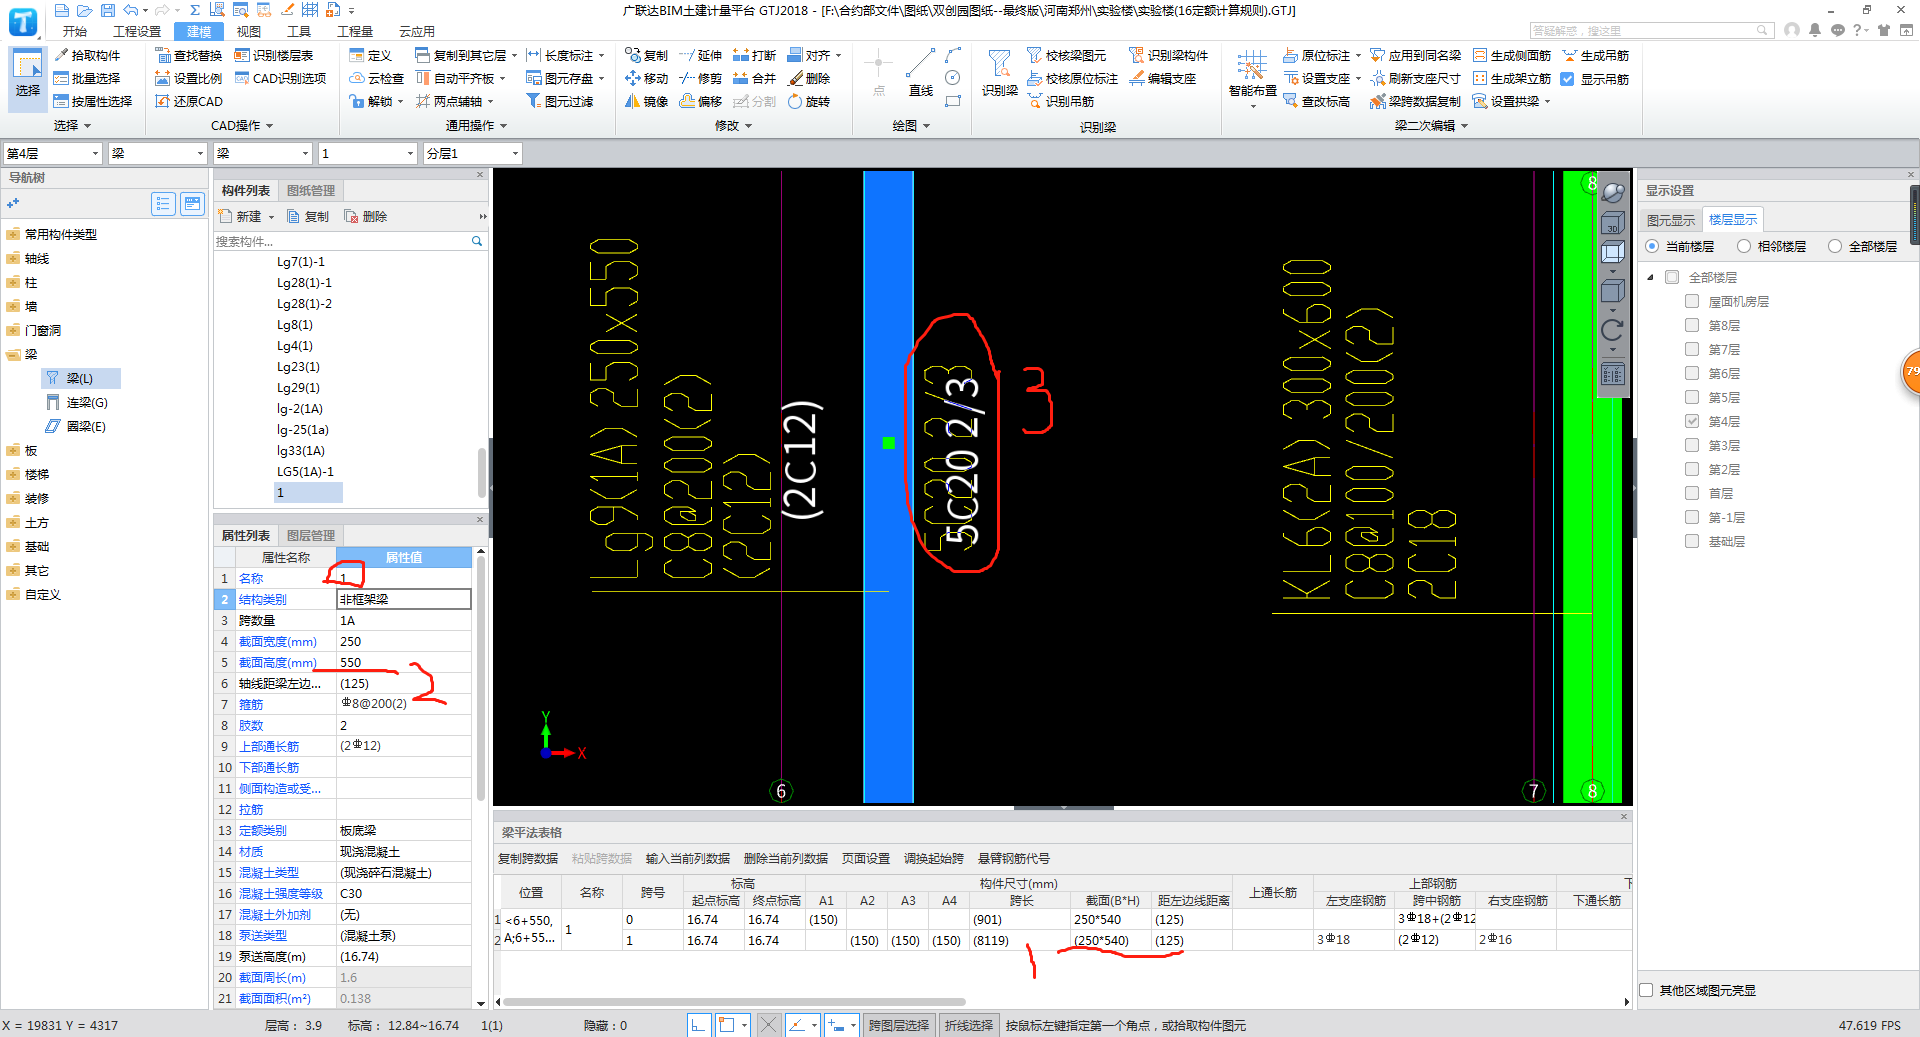The width and height of the screenshot is (1920, 1037).
Task: Click the 延伸 extend tool
Action: coord(701,55)
